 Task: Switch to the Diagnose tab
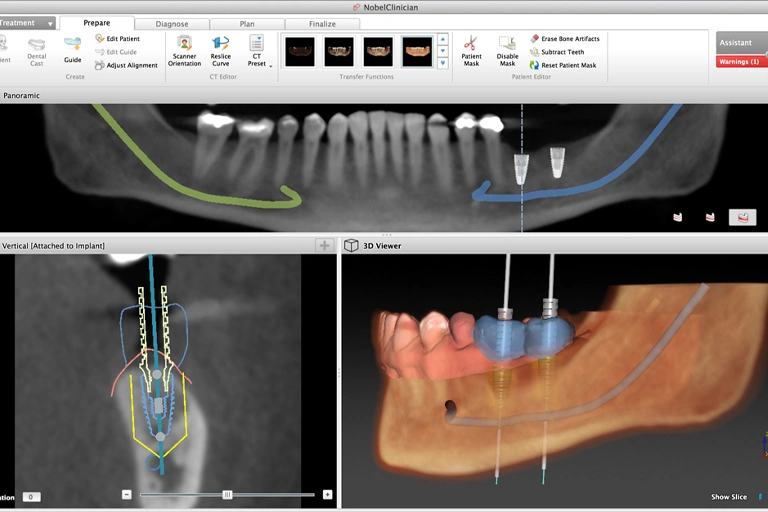(172, 23)
